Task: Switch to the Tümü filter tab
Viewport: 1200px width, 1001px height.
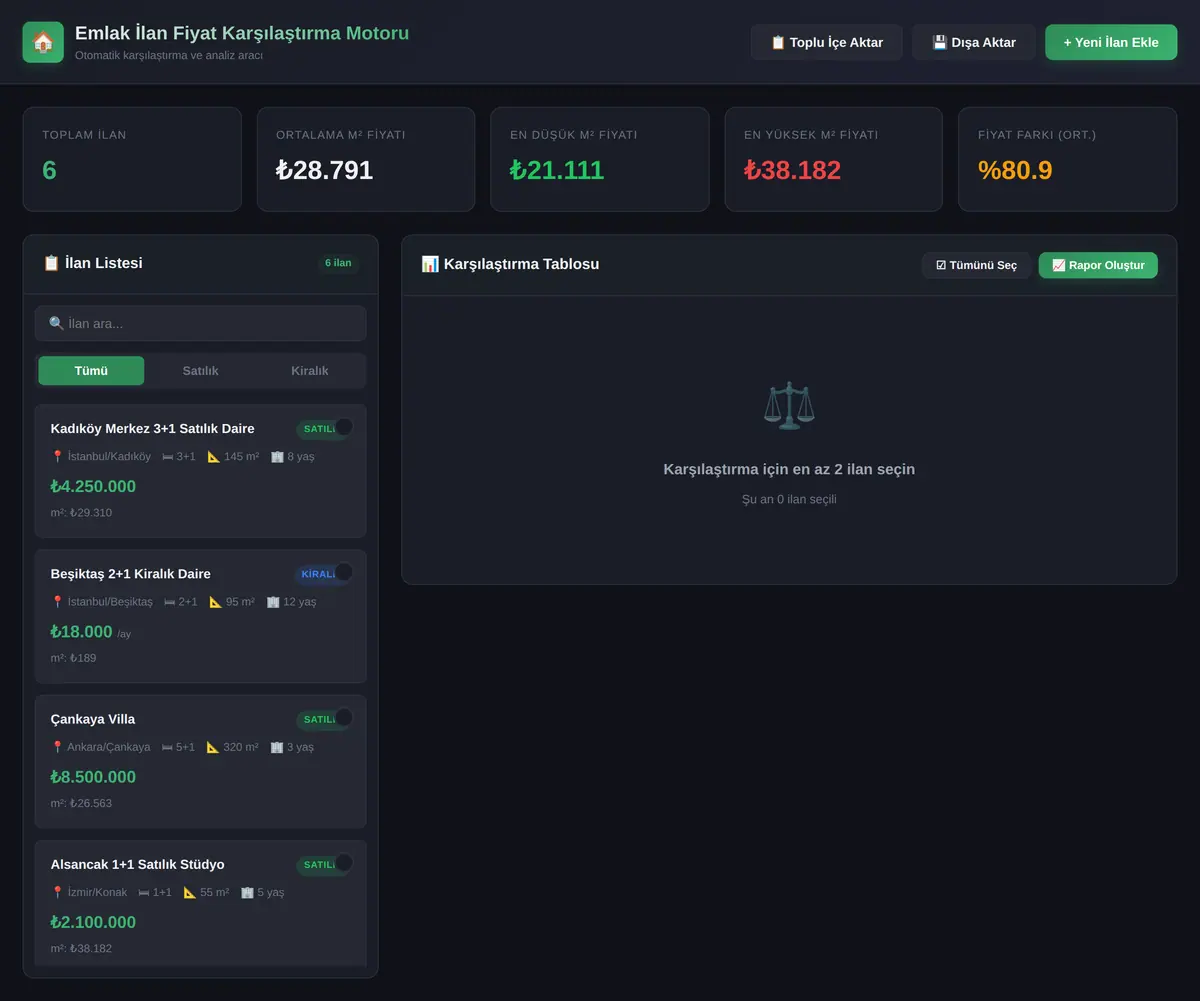Action: click(x=91, y=371)
